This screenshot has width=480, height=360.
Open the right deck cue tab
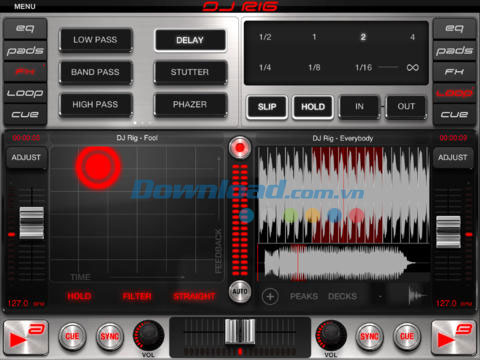[x=454, y=114]
